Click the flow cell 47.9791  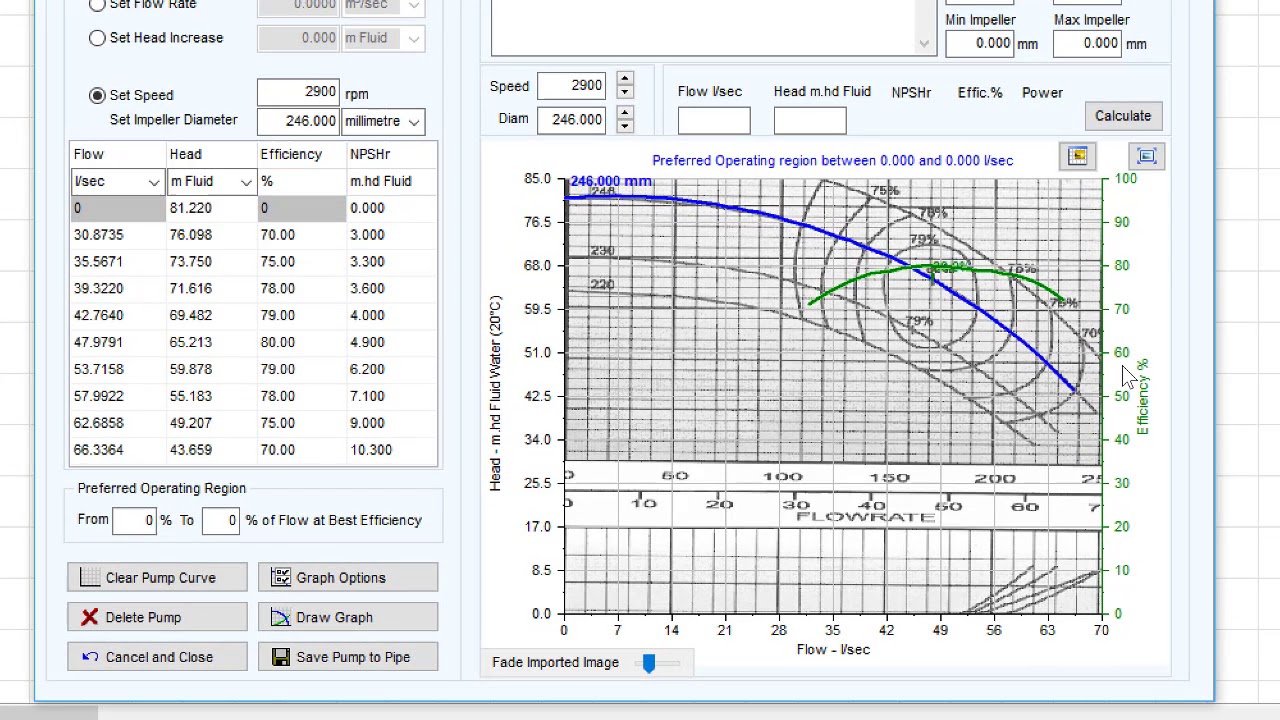(117, 342)
